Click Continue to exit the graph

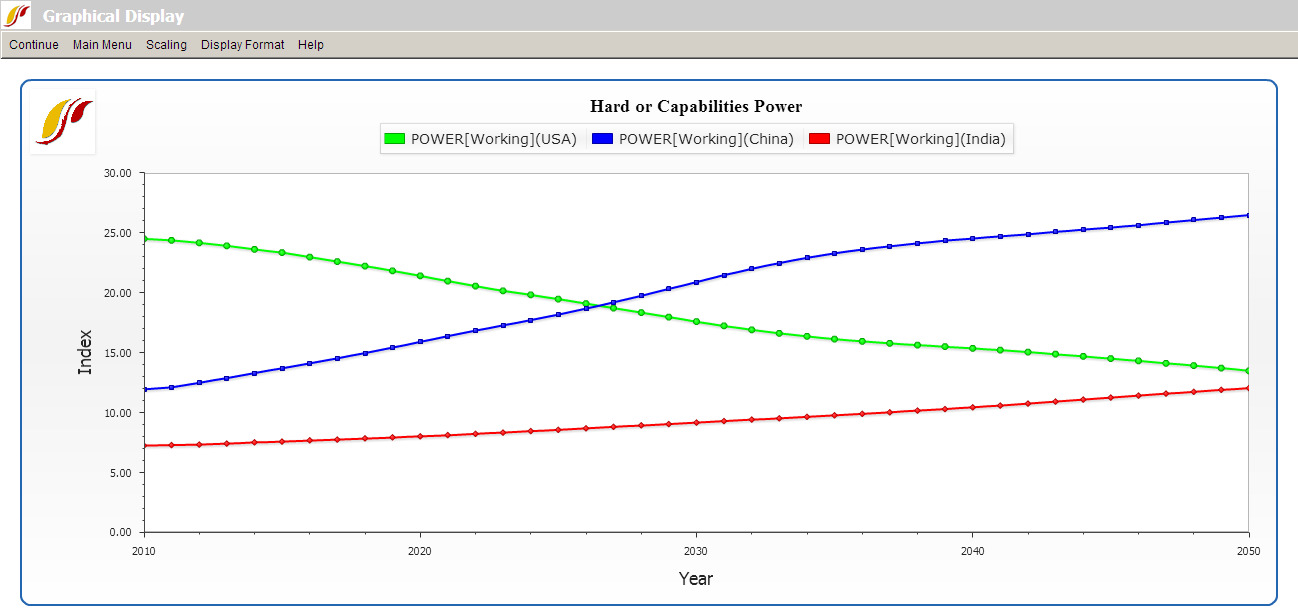click(x=33, y=44)
